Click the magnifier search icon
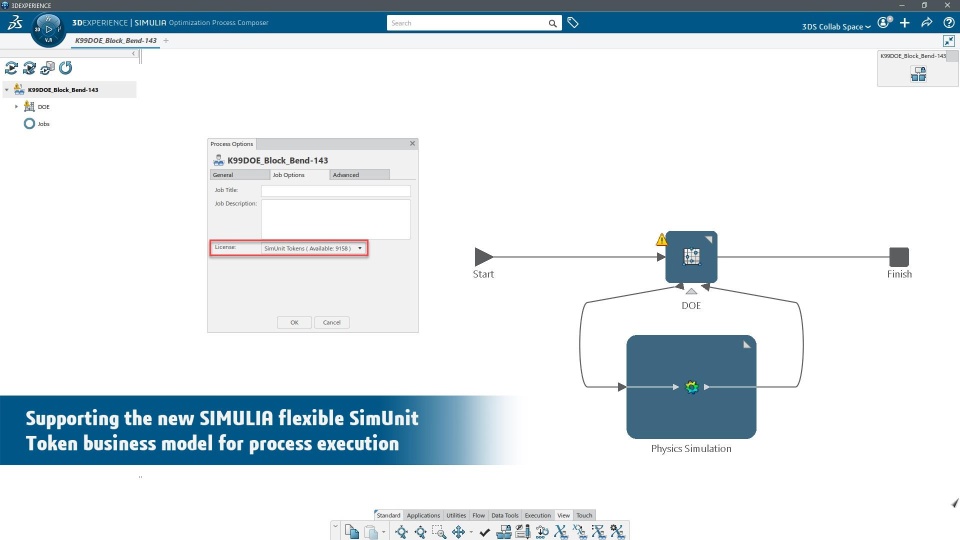Screen dimensions: 960x540 (552, 23)
